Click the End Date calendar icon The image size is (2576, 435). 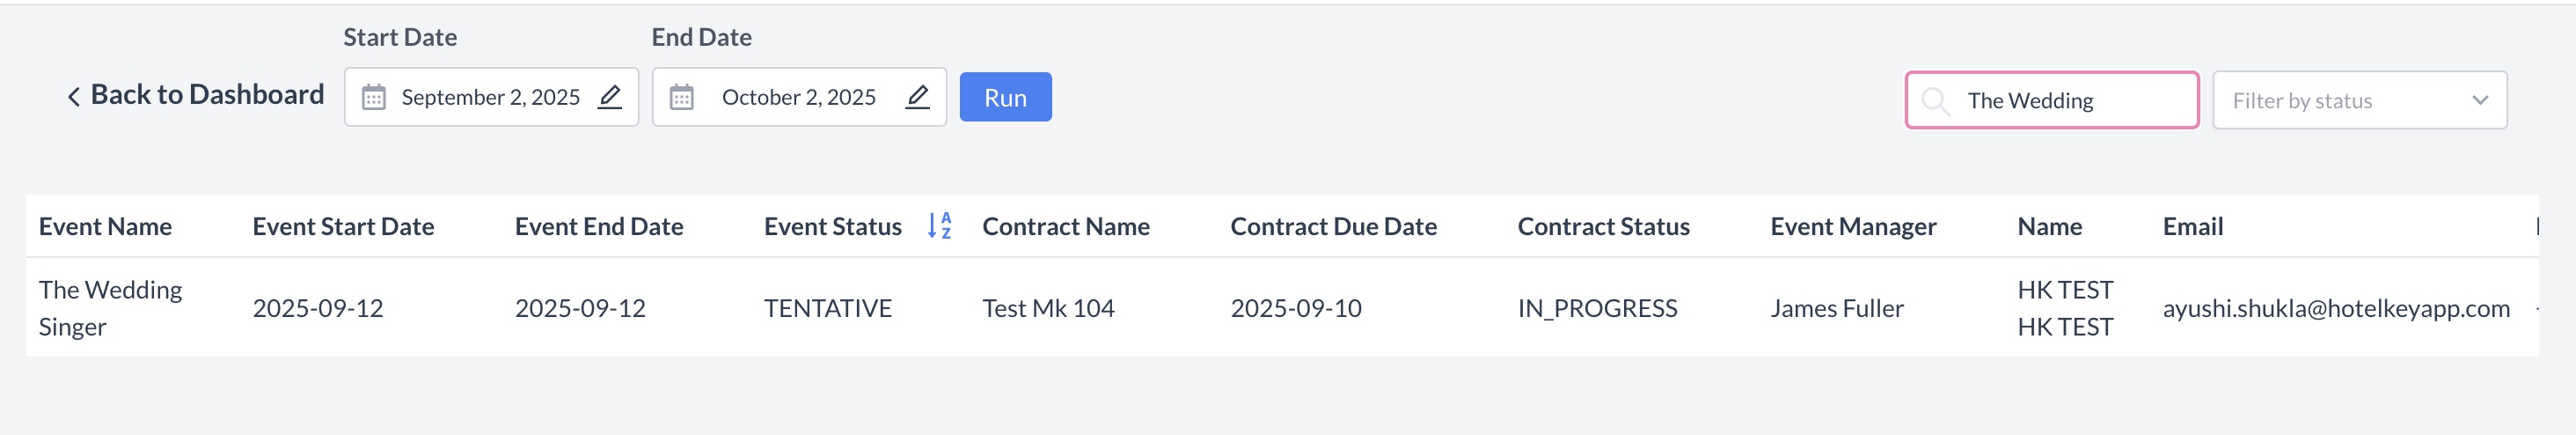pyautogui.click(x=681, y=98)
